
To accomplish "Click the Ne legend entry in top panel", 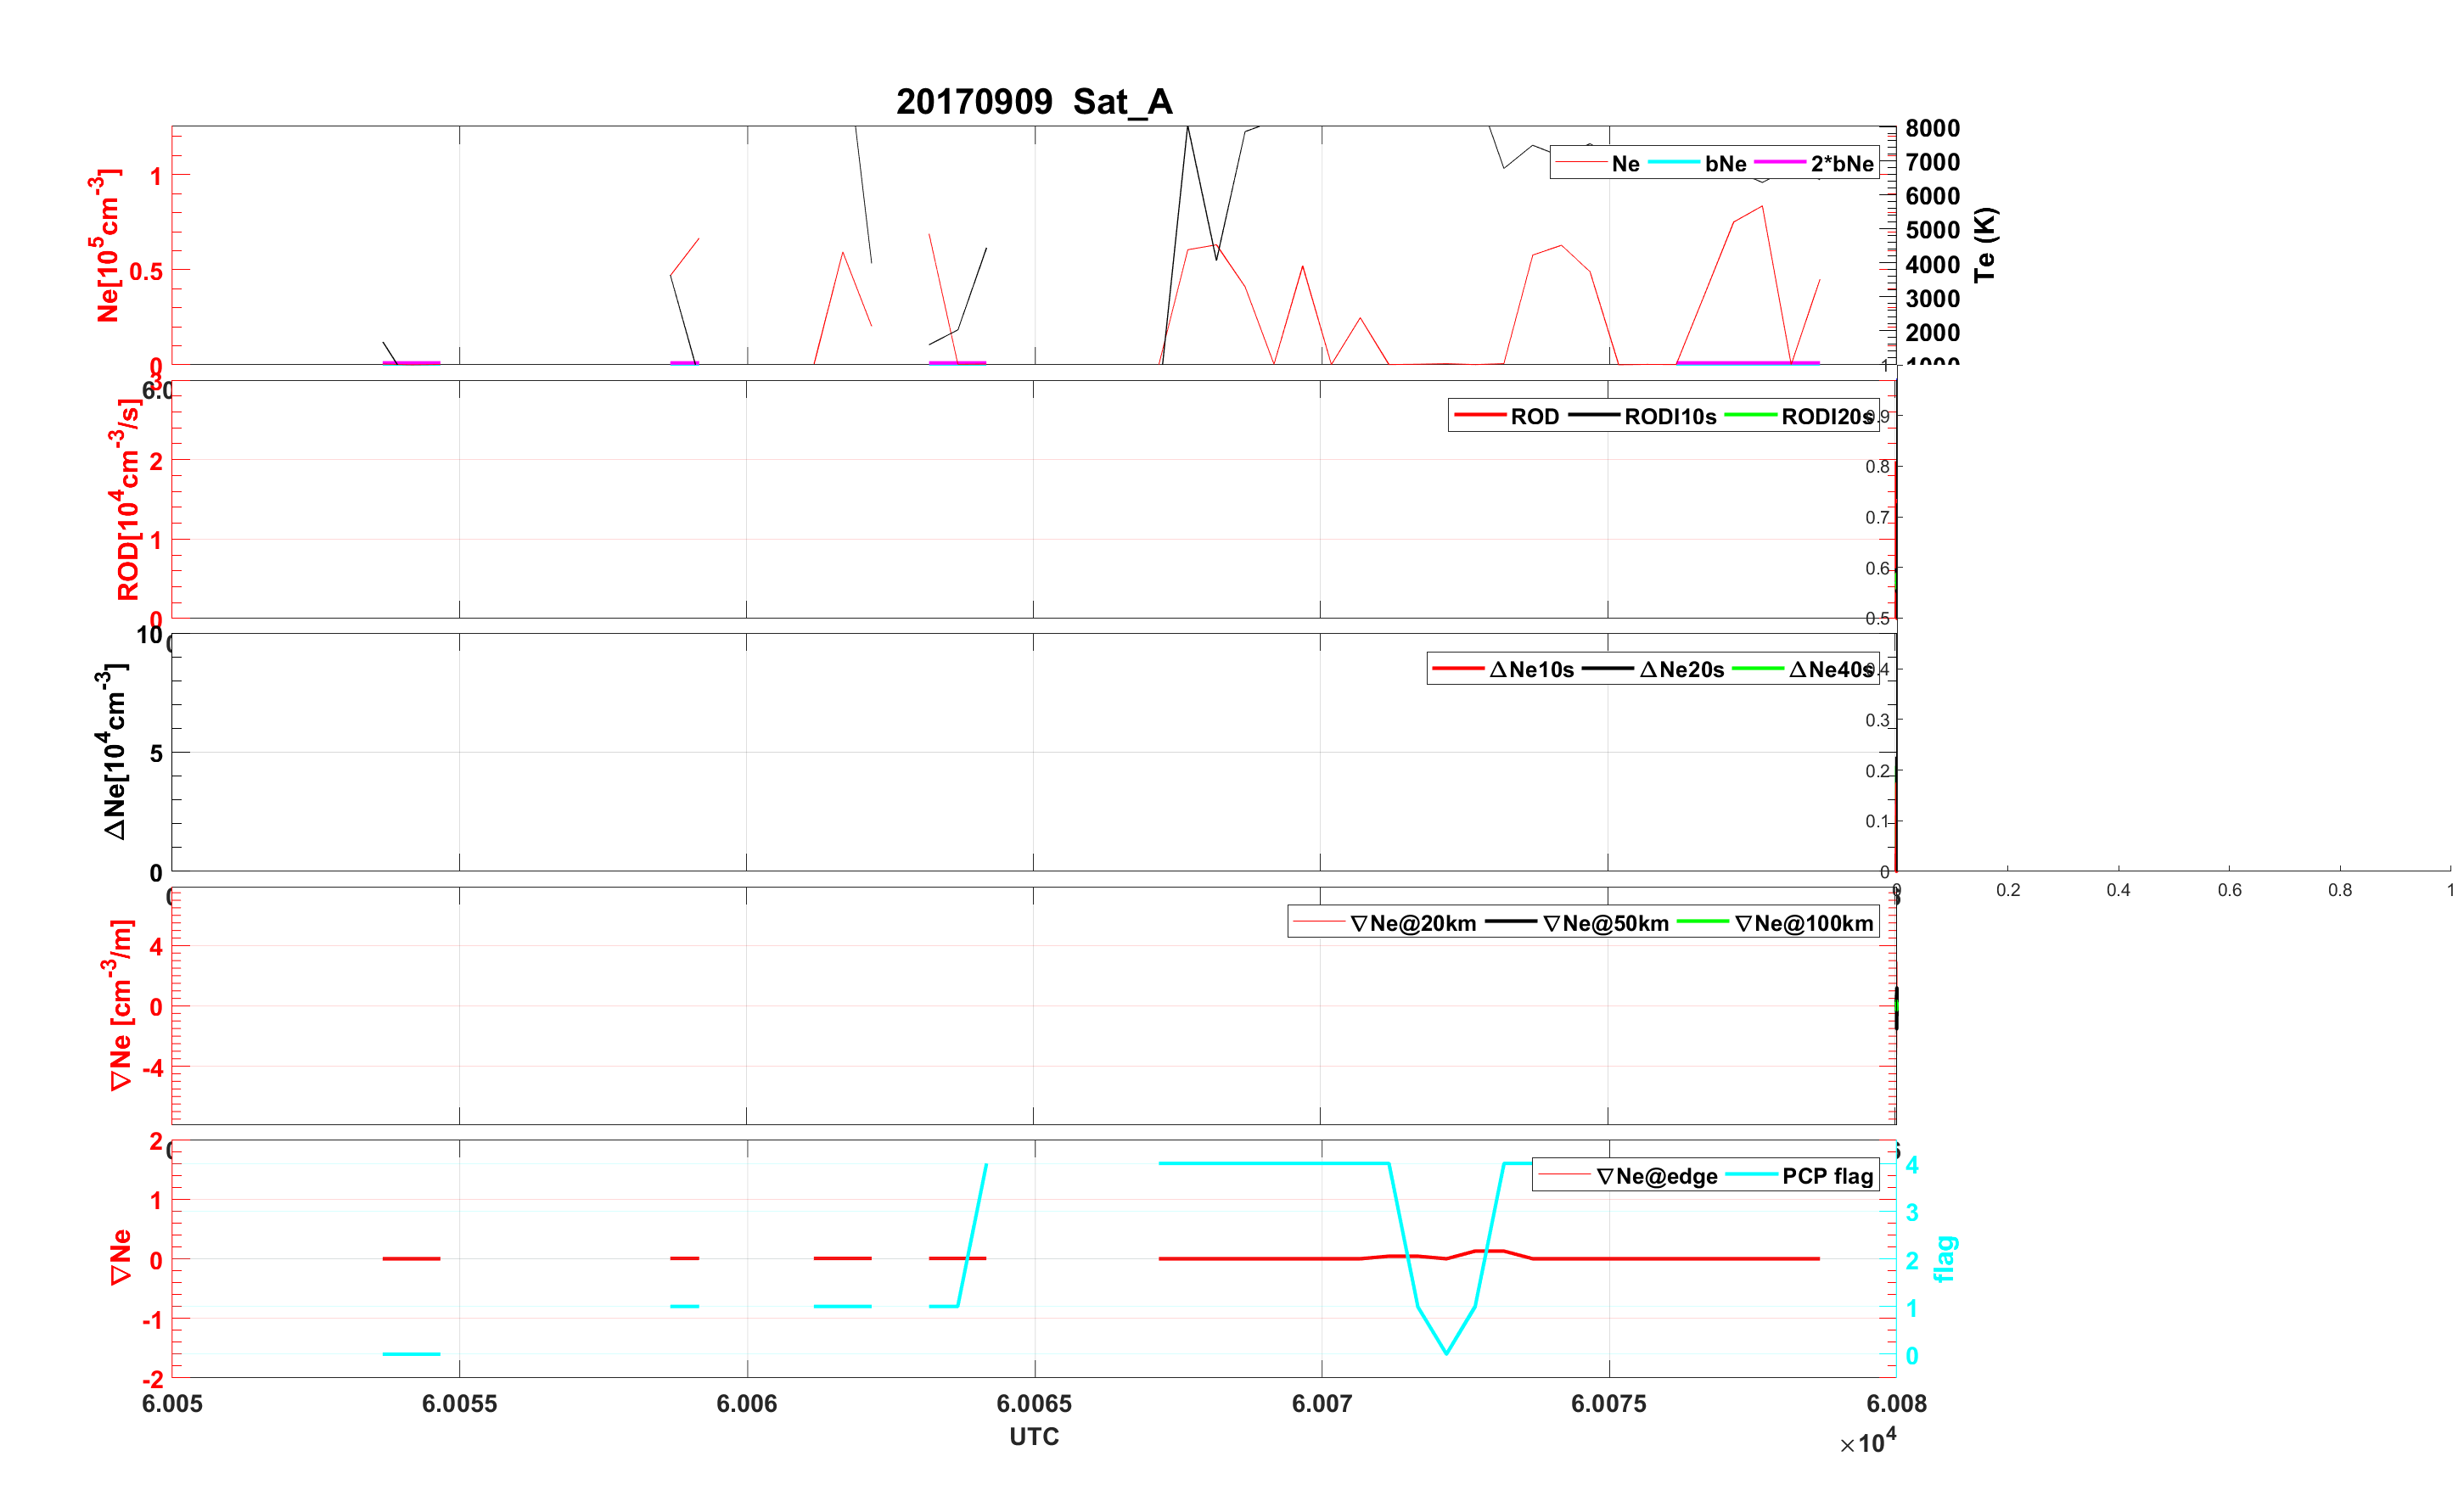I will coord(1625,164).
